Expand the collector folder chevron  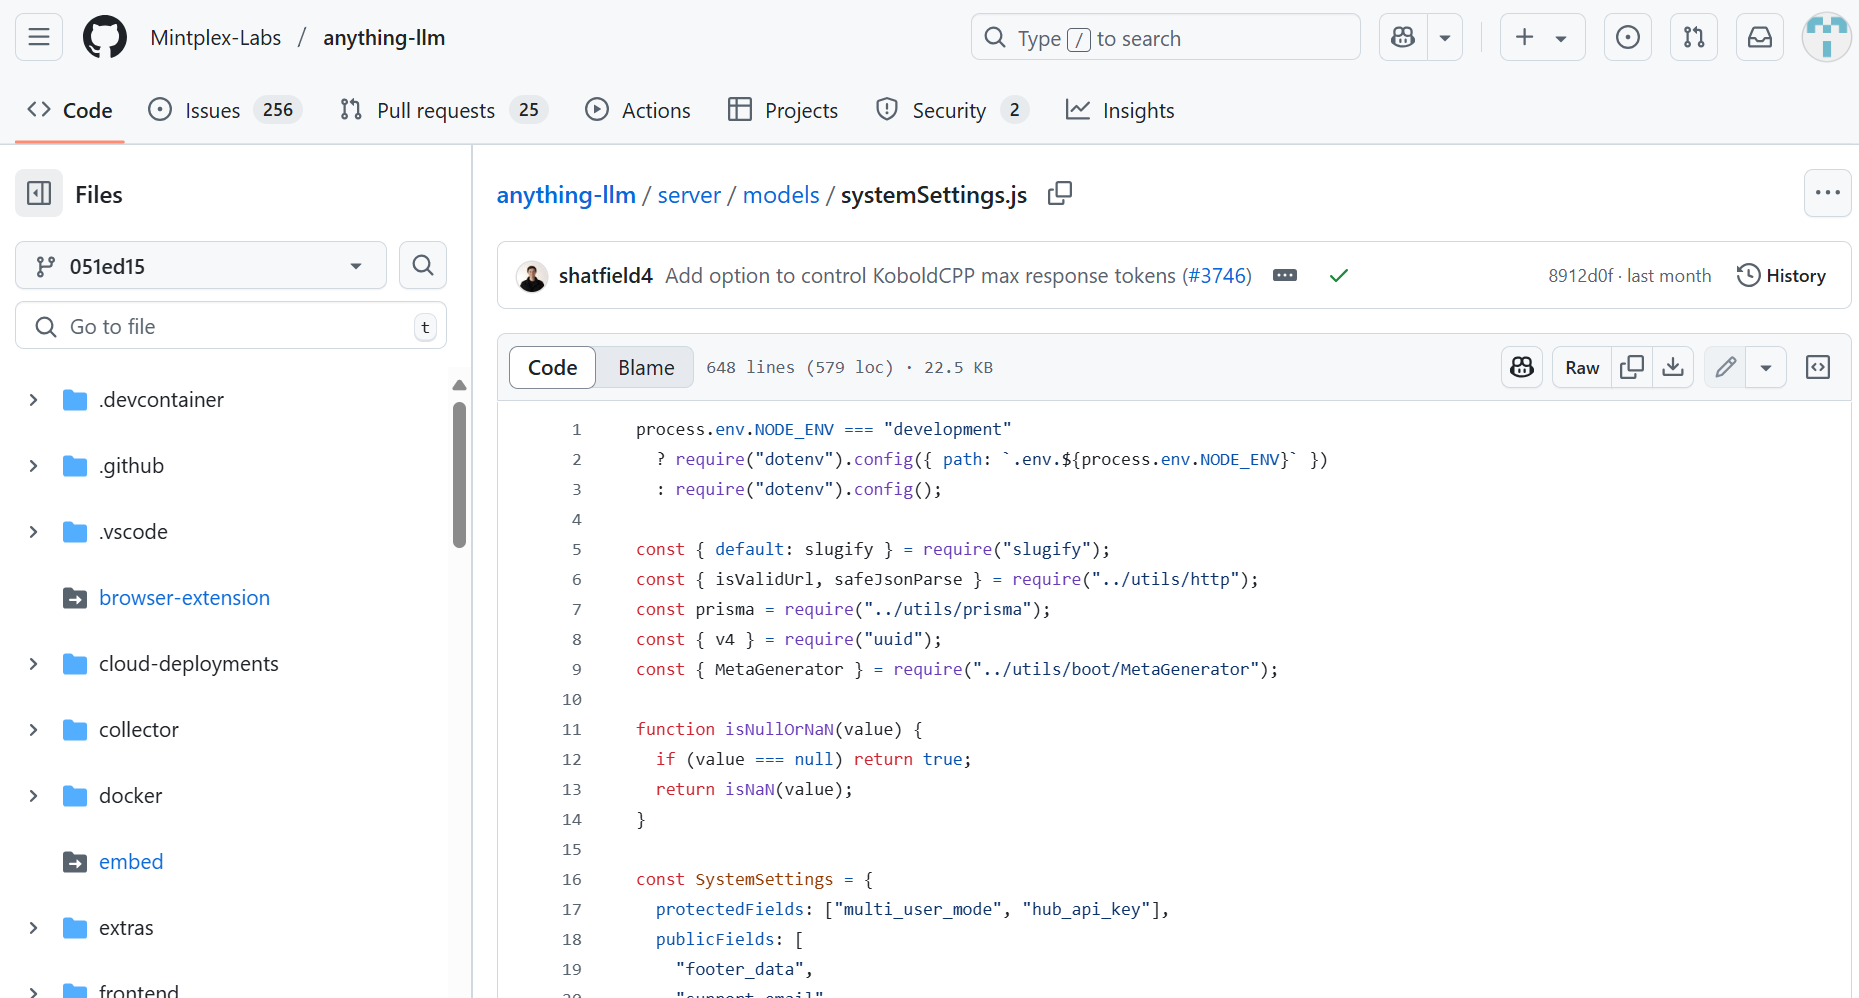click(33, 730)
